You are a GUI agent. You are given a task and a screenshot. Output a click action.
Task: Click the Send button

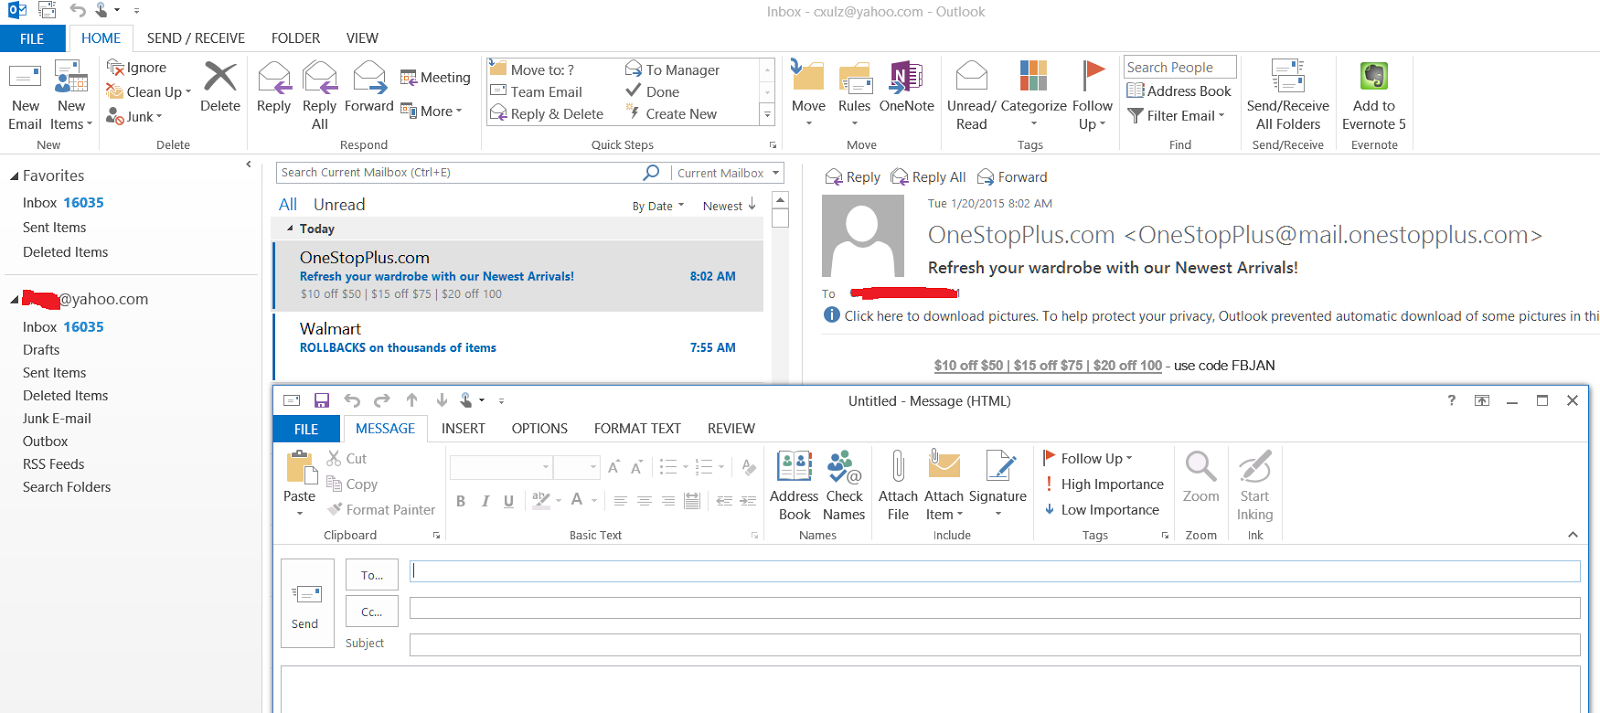(307, 604)
